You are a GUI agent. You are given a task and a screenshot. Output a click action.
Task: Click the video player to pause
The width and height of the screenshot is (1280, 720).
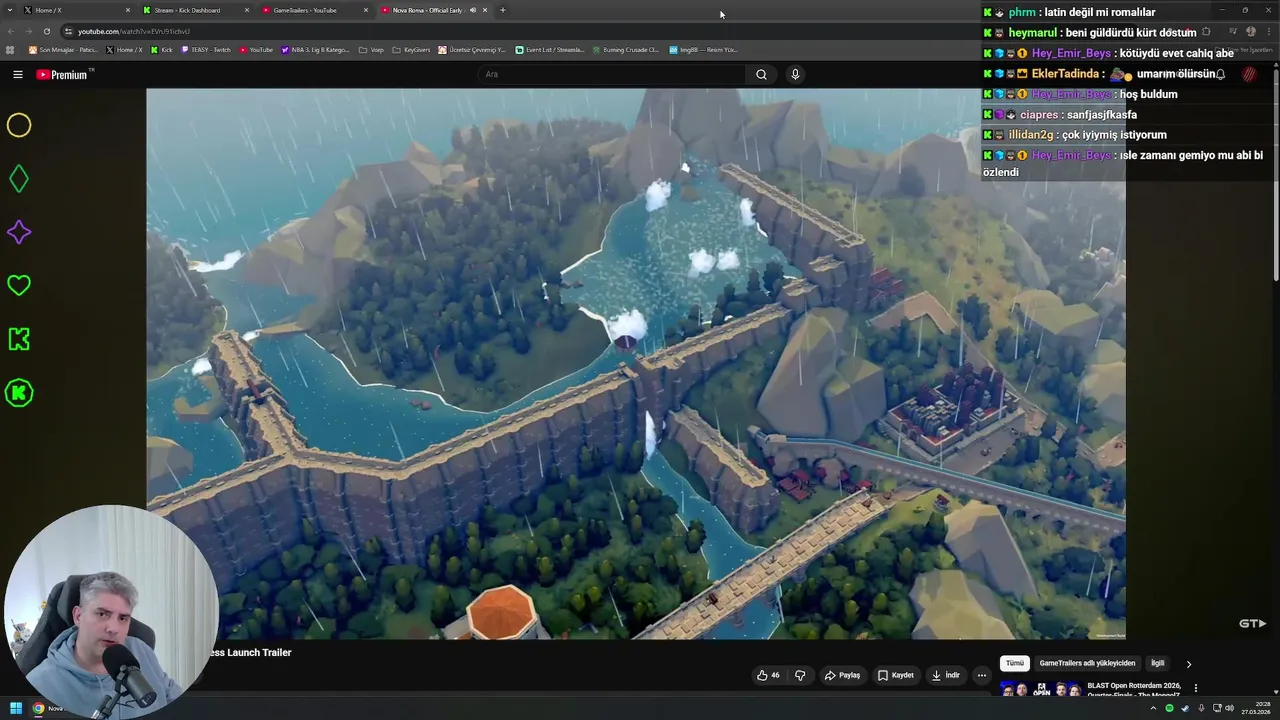636,363
